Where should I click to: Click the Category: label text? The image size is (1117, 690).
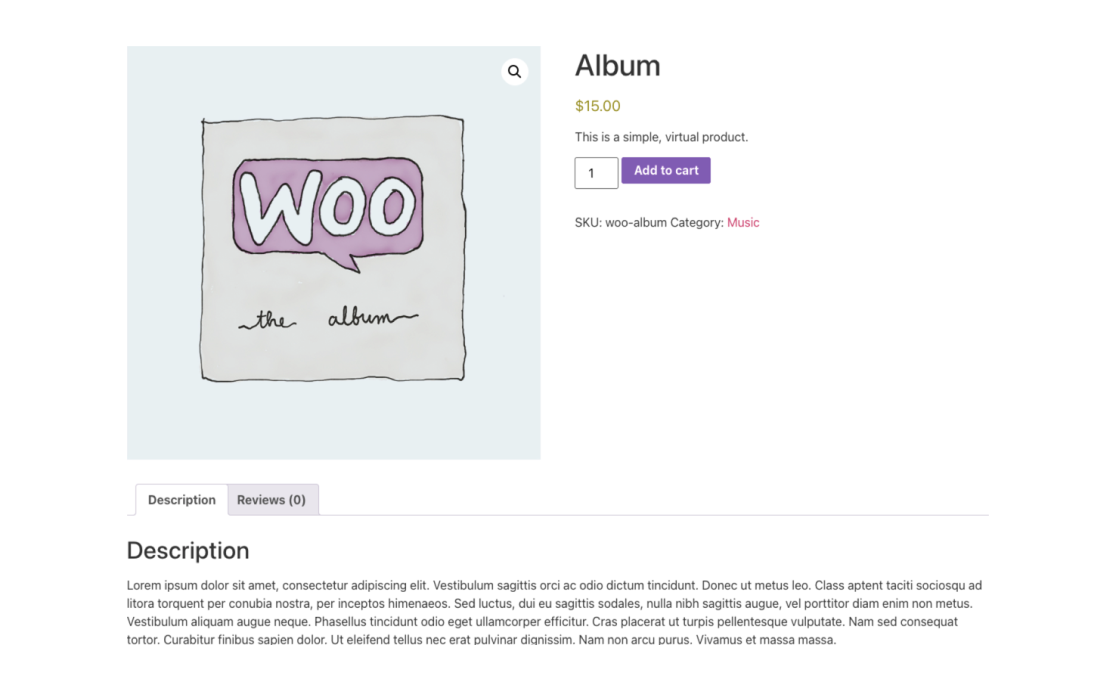pos(697,222)
